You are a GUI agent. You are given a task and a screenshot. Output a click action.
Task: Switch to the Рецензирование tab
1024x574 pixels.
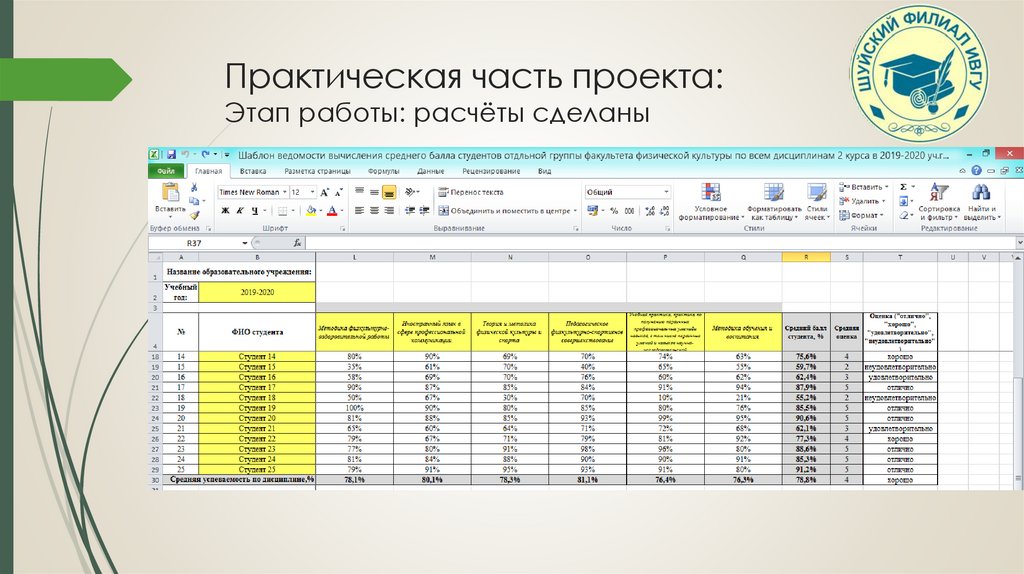(x=491, y=171)
